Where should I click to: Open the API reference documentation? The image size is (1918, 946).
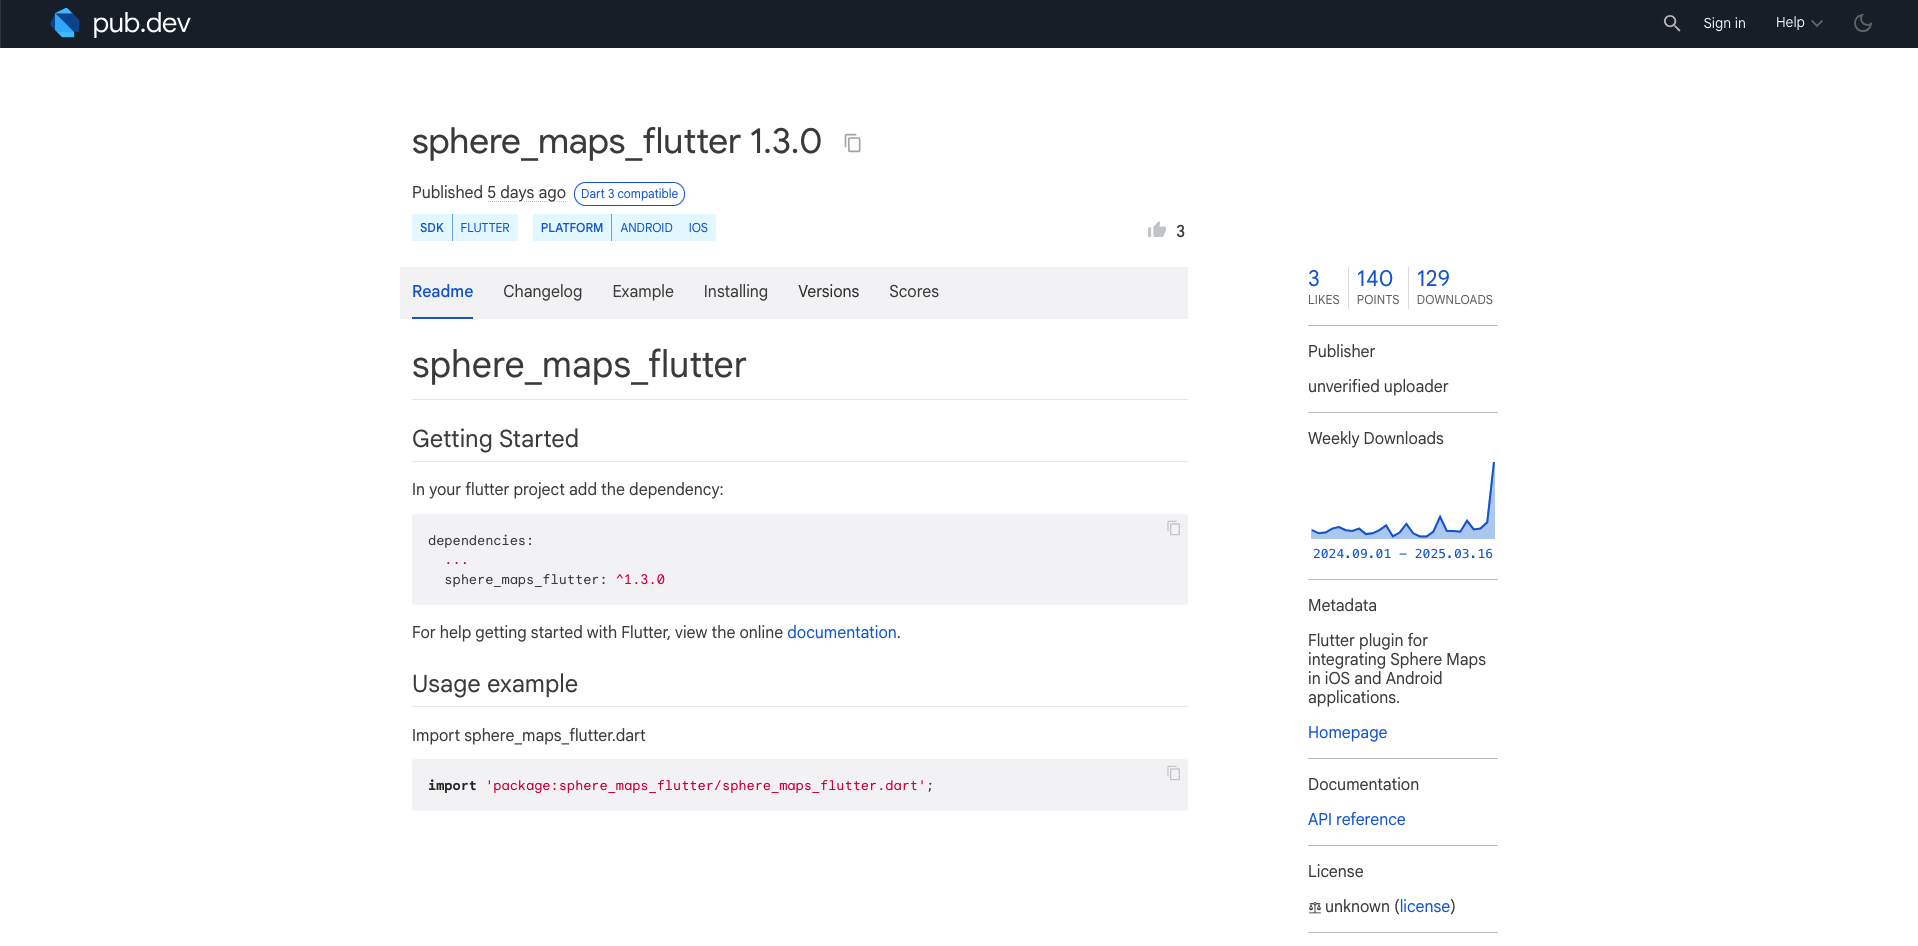[x=1356, y=819]
